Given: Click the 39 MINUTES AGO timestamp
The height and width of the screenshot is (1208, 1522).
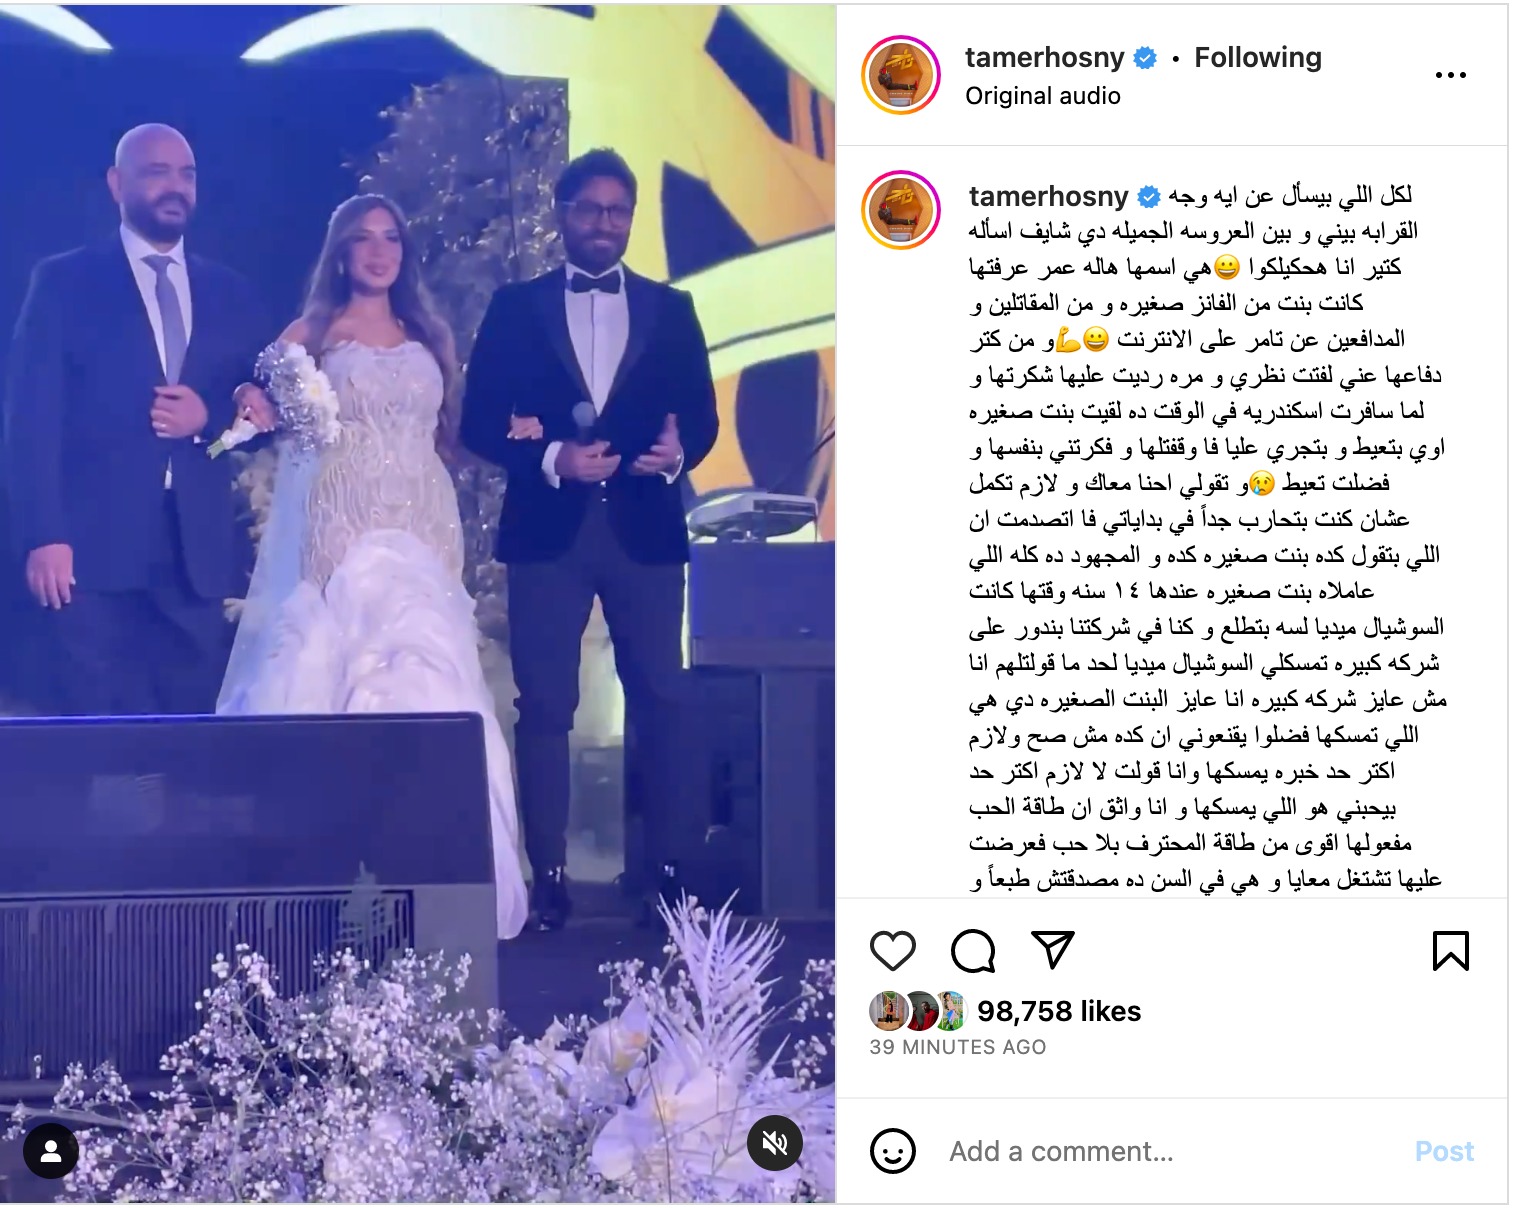Looking at the screenshot, I should (x=958, y=1047).
